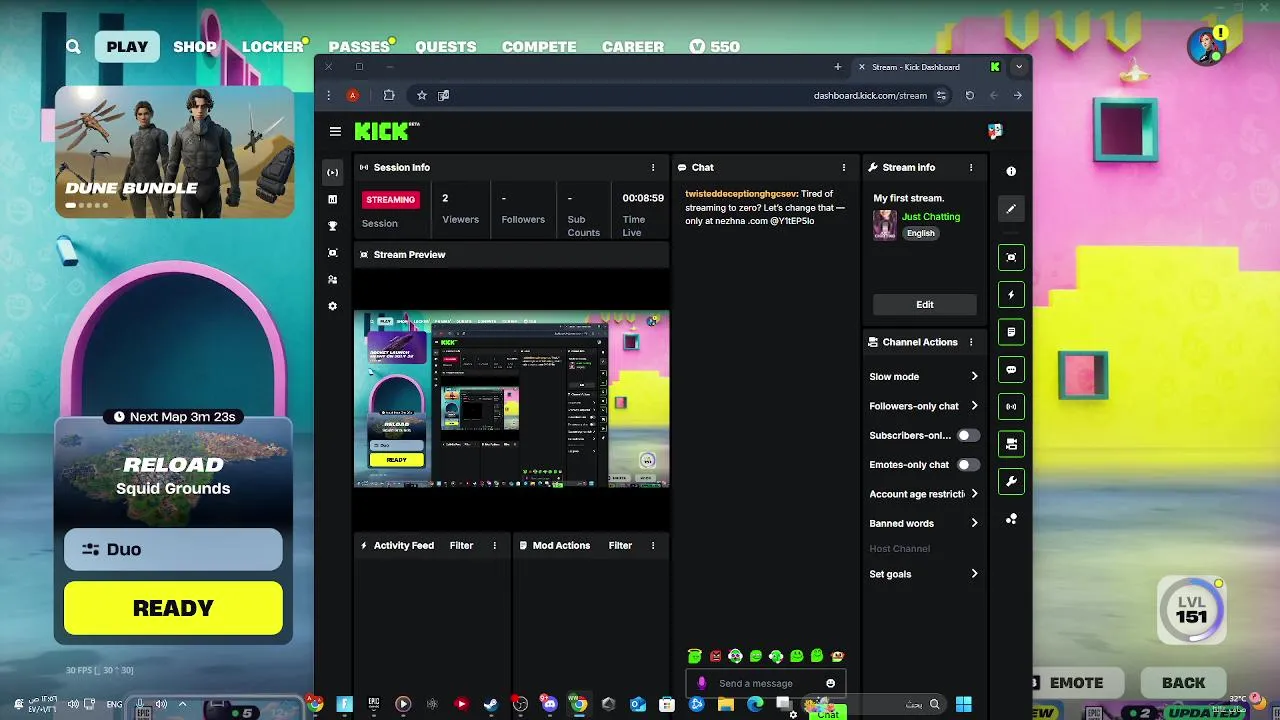1280x720 pixels.
Task: Open Steam from the taskbar
Action: (490, 704)
